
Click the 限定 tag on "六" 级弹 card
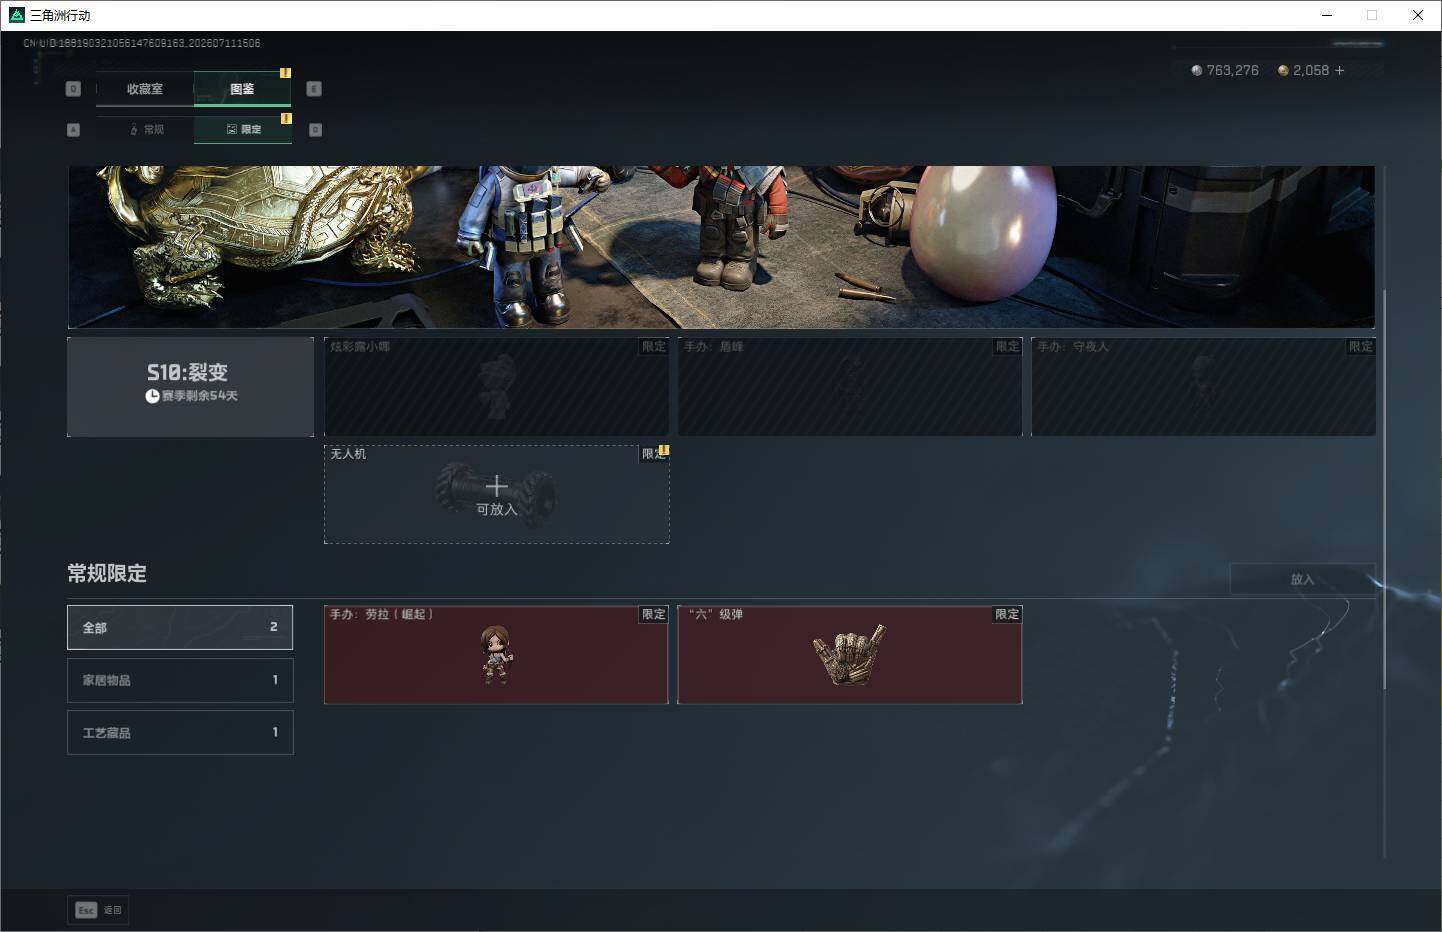tap(1007, 614)
